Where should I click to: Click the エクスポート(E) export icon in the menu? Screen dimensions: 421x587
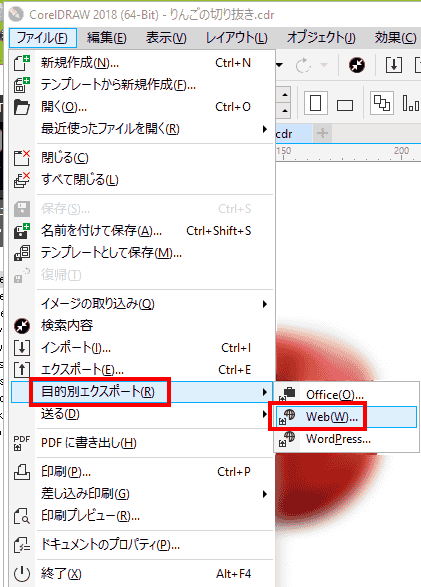22,370
